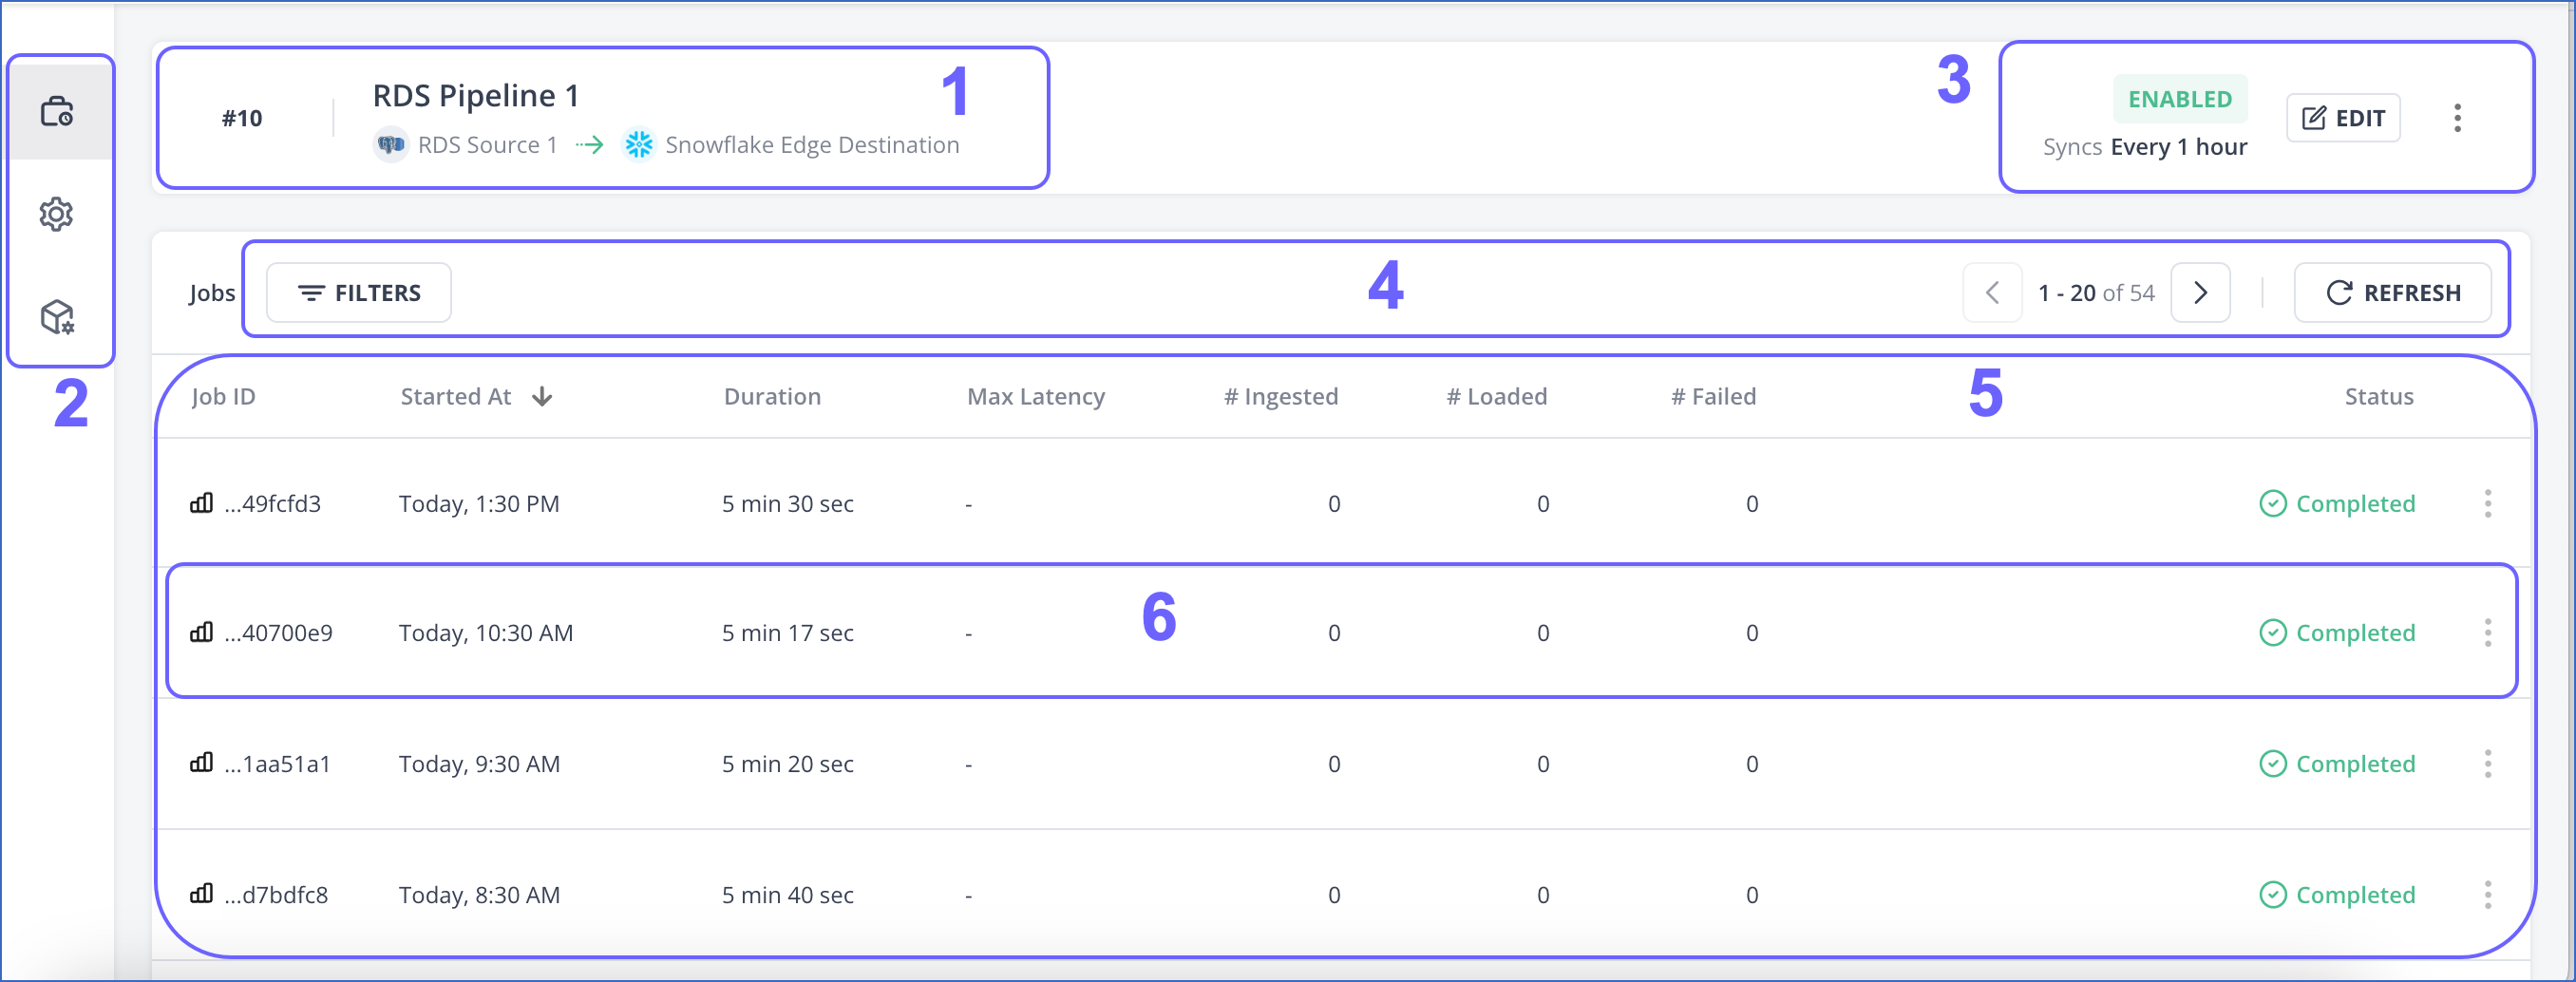This screenshot has width=2576, height=982.
Task: Select job ID ...1aa51a1
Action: click(x=277, y=763)
